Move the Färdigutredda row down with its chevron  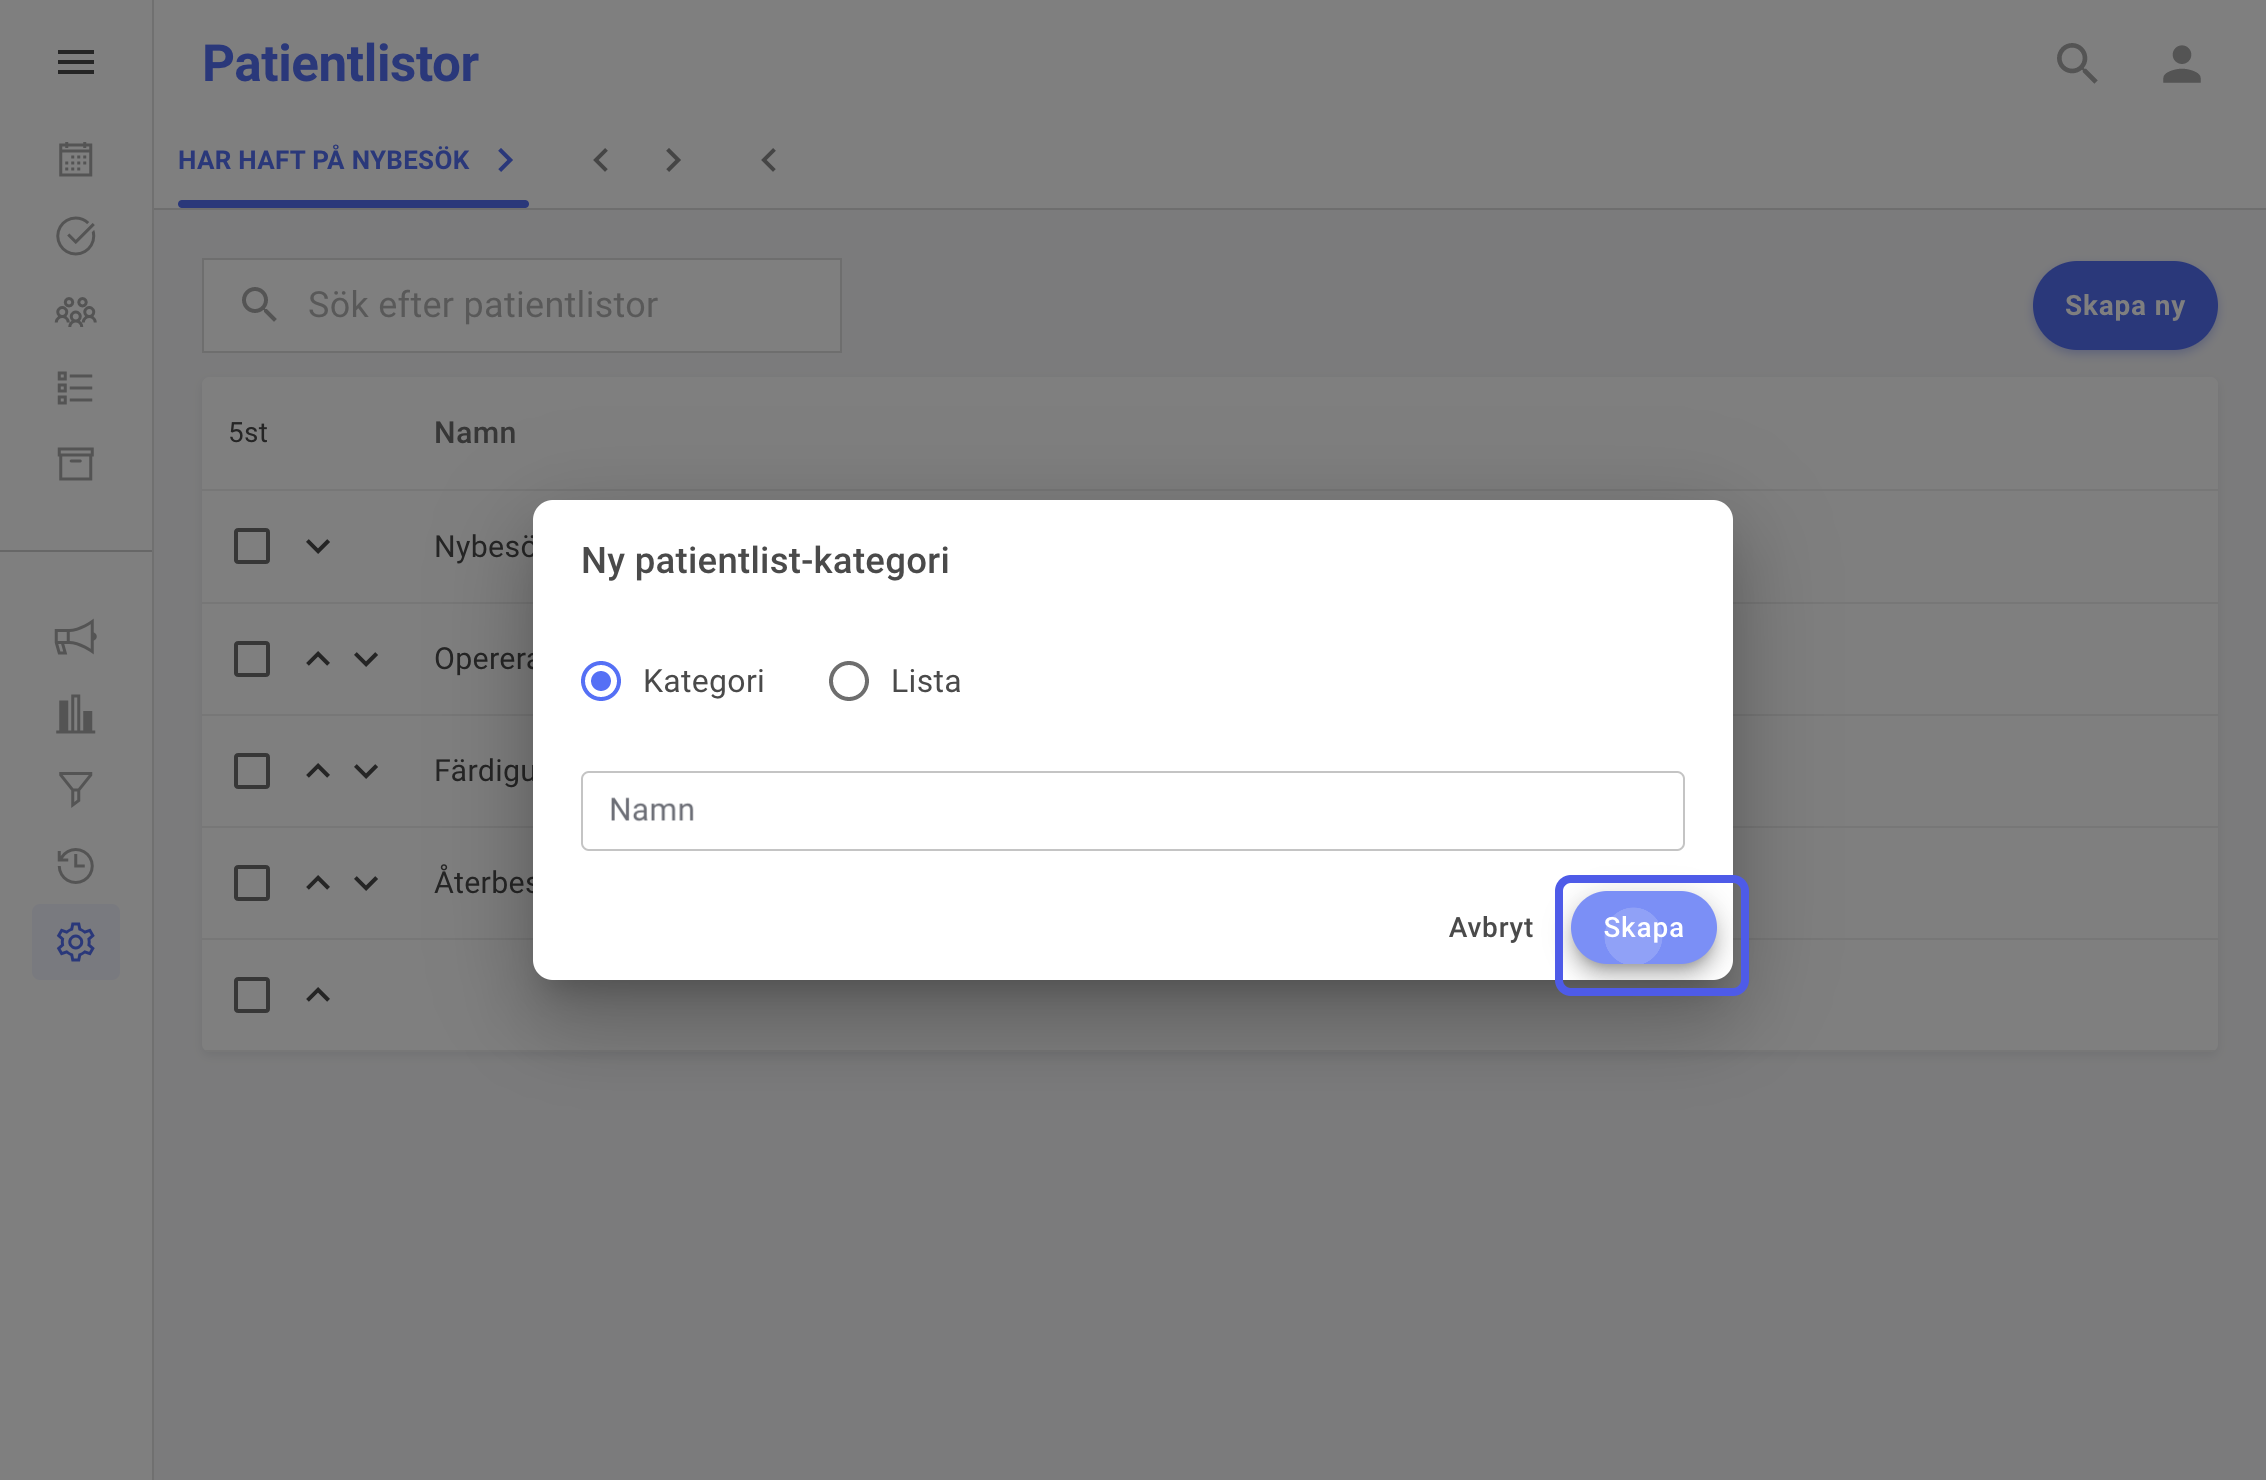click(366, 771)
